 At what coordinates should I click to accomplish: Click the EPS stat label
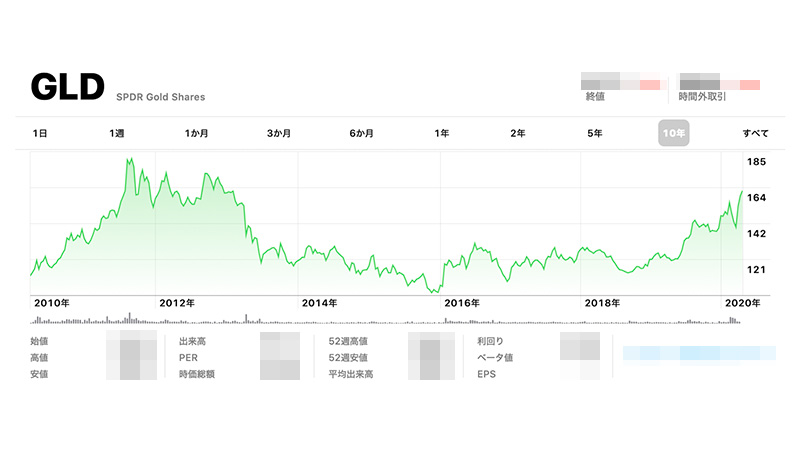486,374
